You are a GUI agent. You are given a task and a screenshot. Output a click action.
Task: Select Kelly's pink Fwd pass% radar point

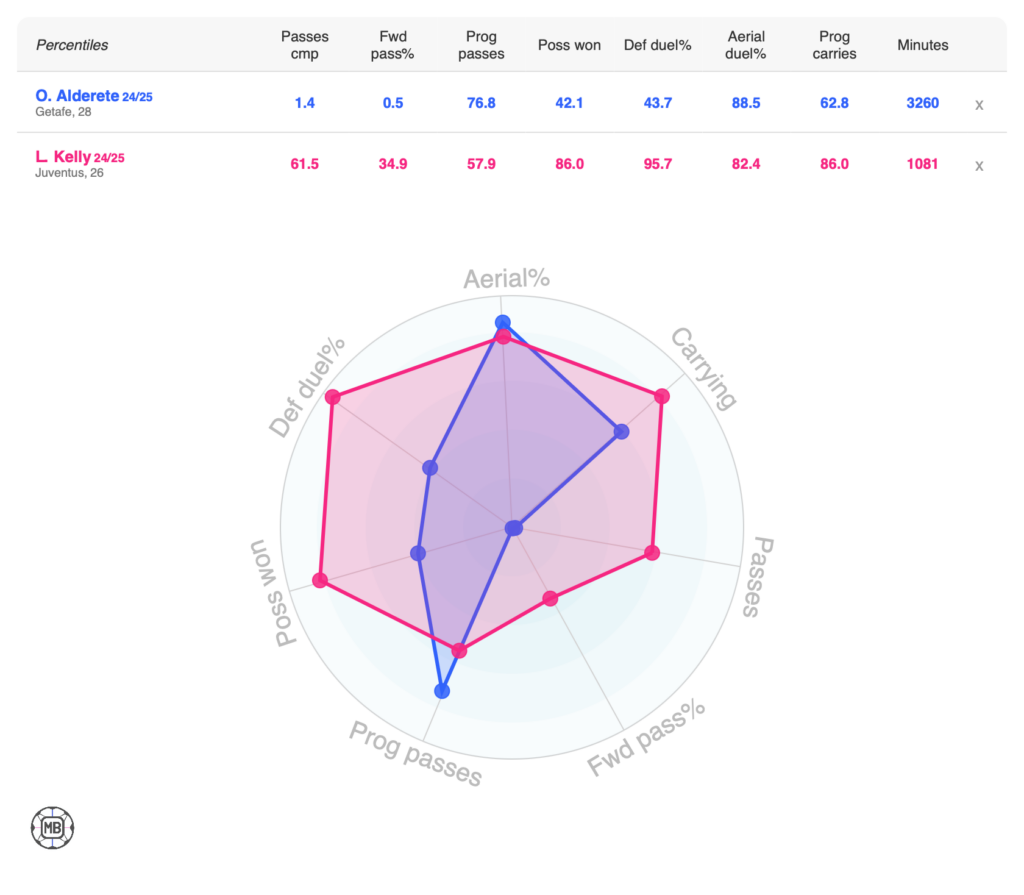point(549,599)
